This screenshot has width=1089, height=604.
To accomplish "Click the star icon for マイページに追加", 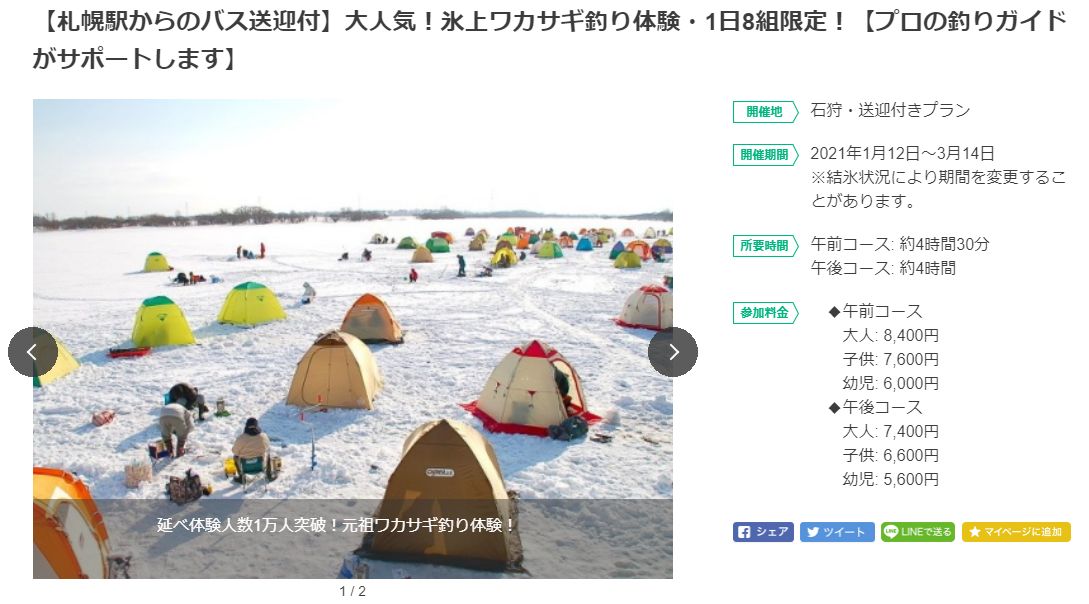I will pos(974,532).
